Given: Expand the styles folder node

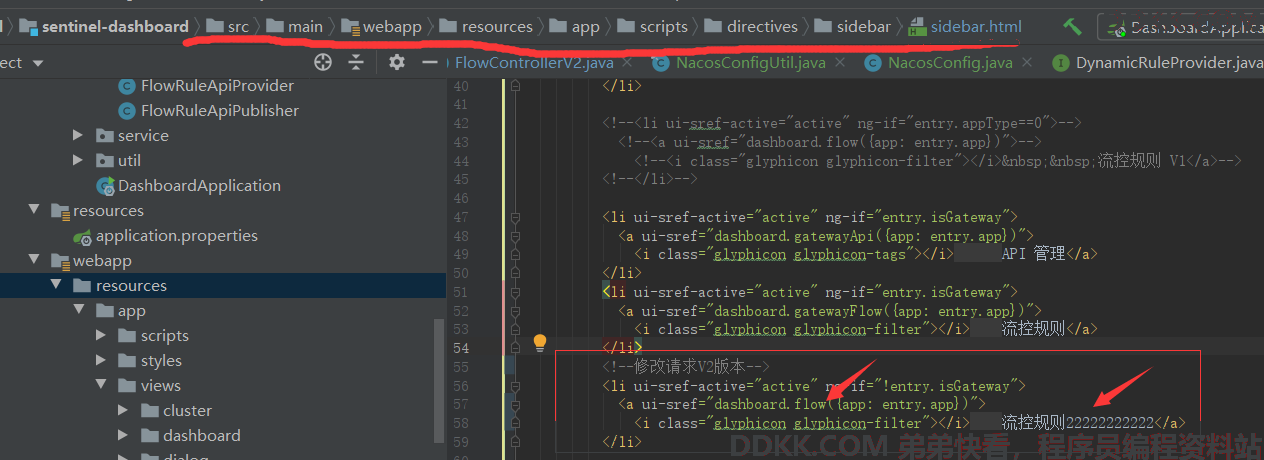Looking at the screenshot, I should click(101, 361).
